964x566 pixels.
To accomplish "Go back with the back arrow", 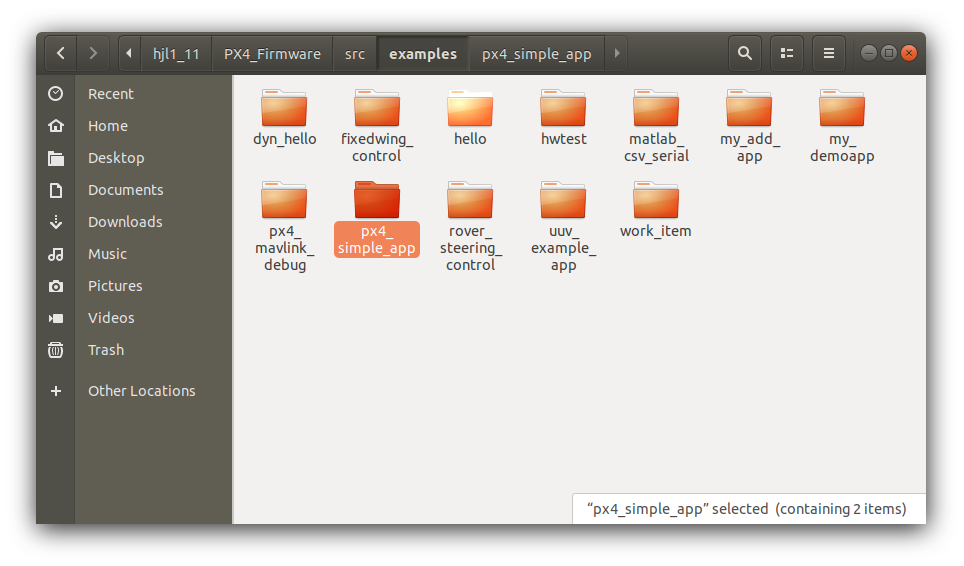I will pos(60,53).
